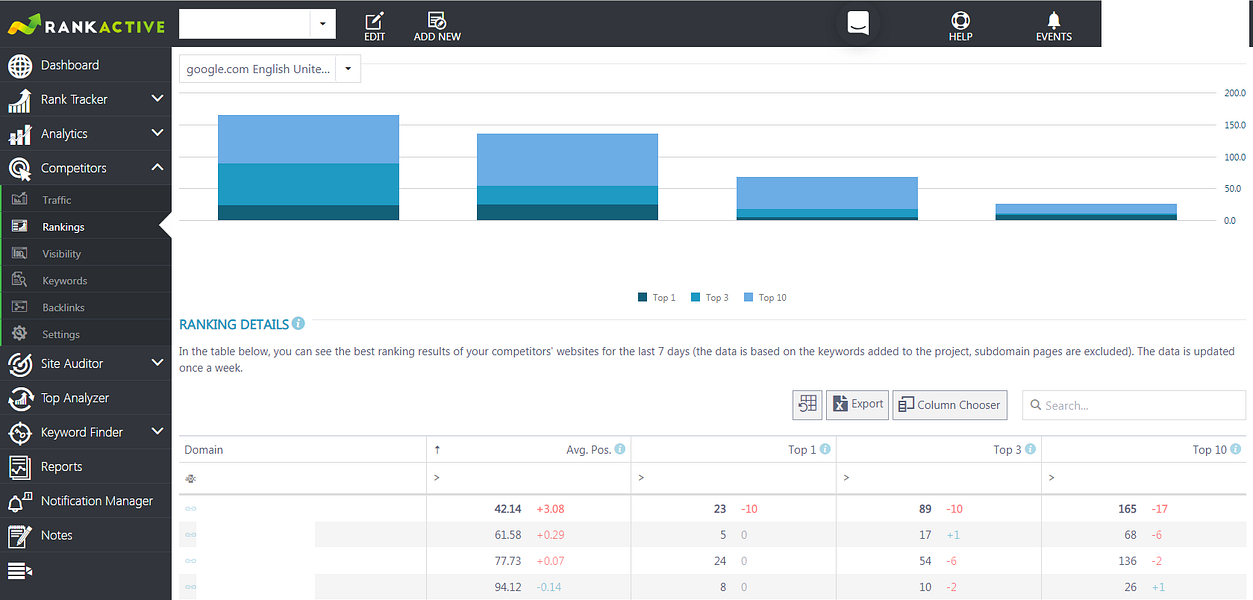Image resolution: width=1253 pixels, height=600 pixels.
Task: Click the Domain filter operator icon
Action: pyautogui.click(x=190, y=478)
